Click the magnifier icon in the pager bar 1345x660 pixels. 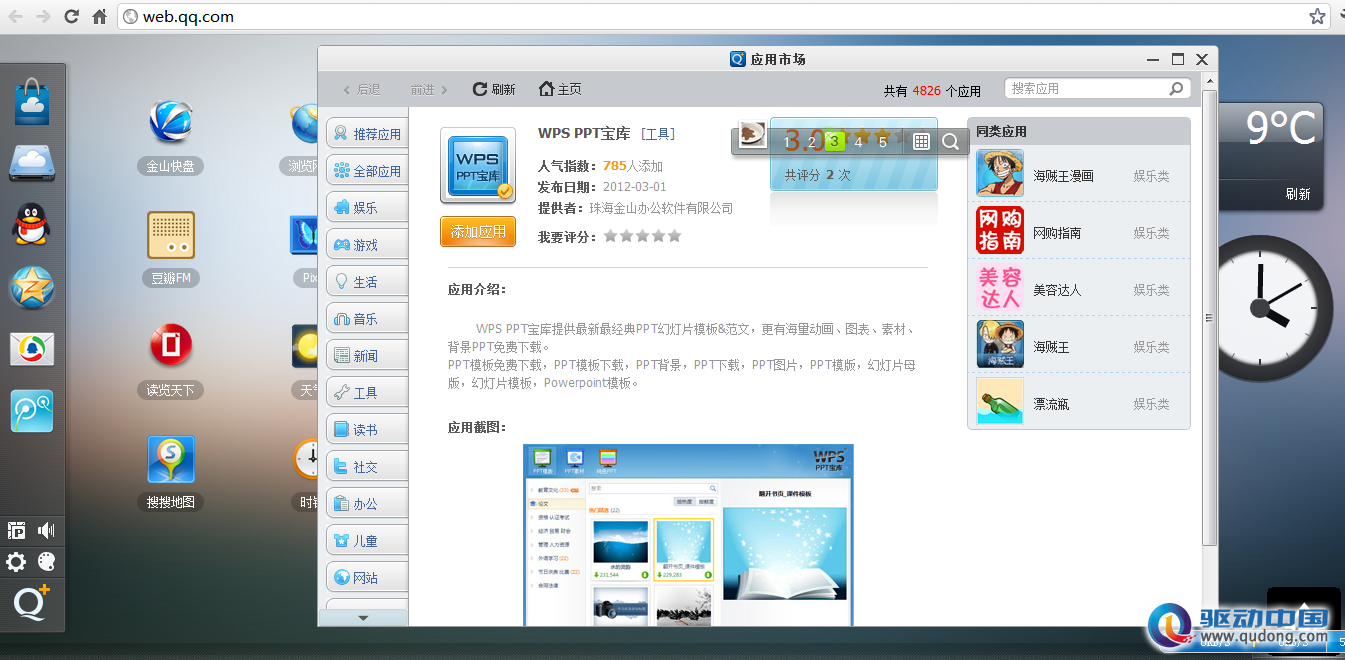tap(950, 142)
